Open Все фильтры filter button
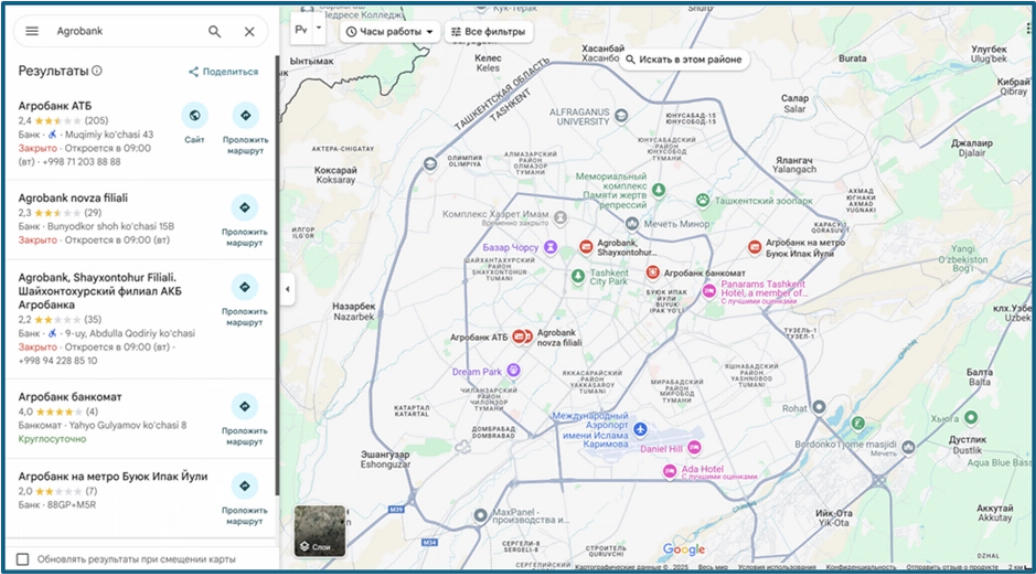The width and height of the screenshot is (1036, 574). click(488, 32)
